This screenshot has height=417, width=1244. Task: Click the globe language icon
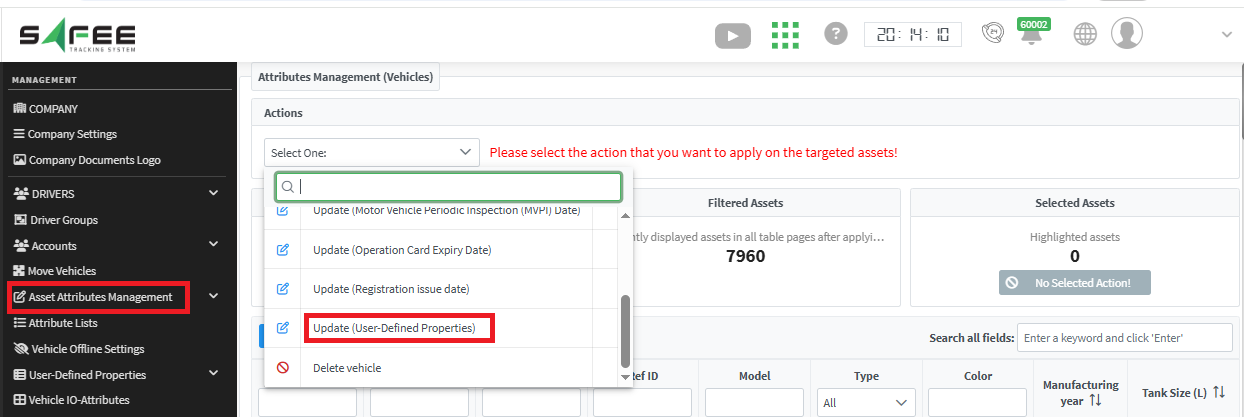click(1085, 34)
